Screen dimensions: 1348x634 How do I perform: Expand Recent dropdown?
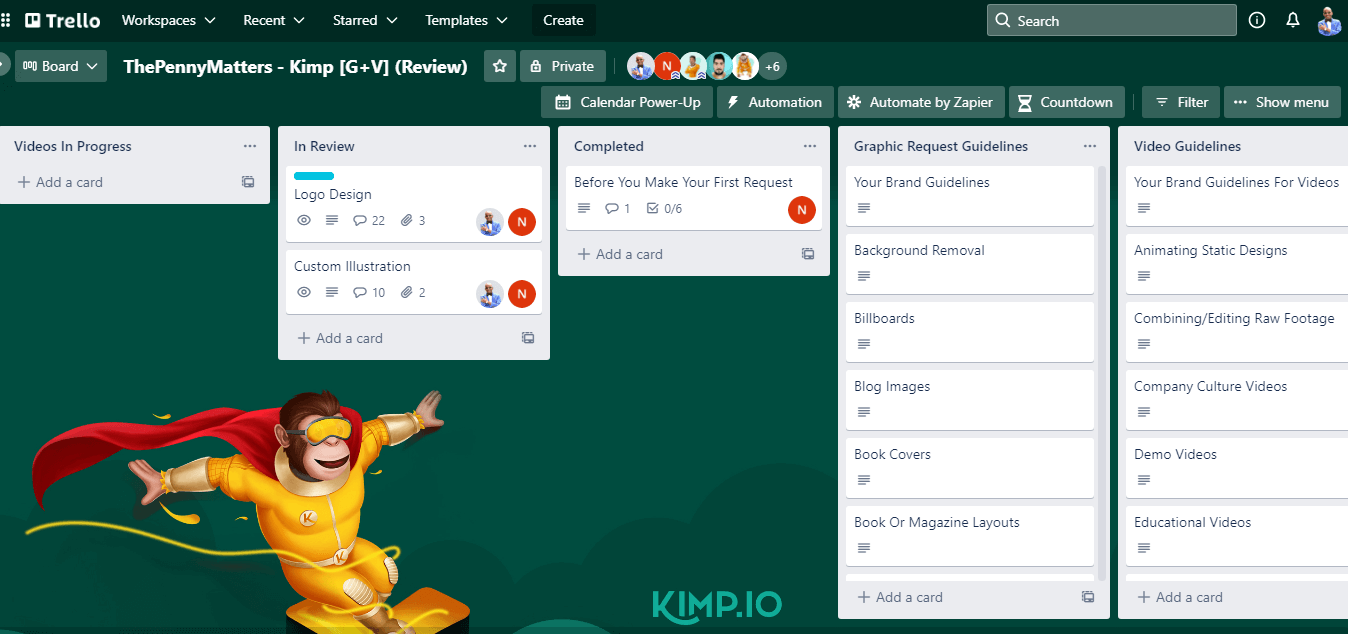pyautogui.click(x=276, y=20)
